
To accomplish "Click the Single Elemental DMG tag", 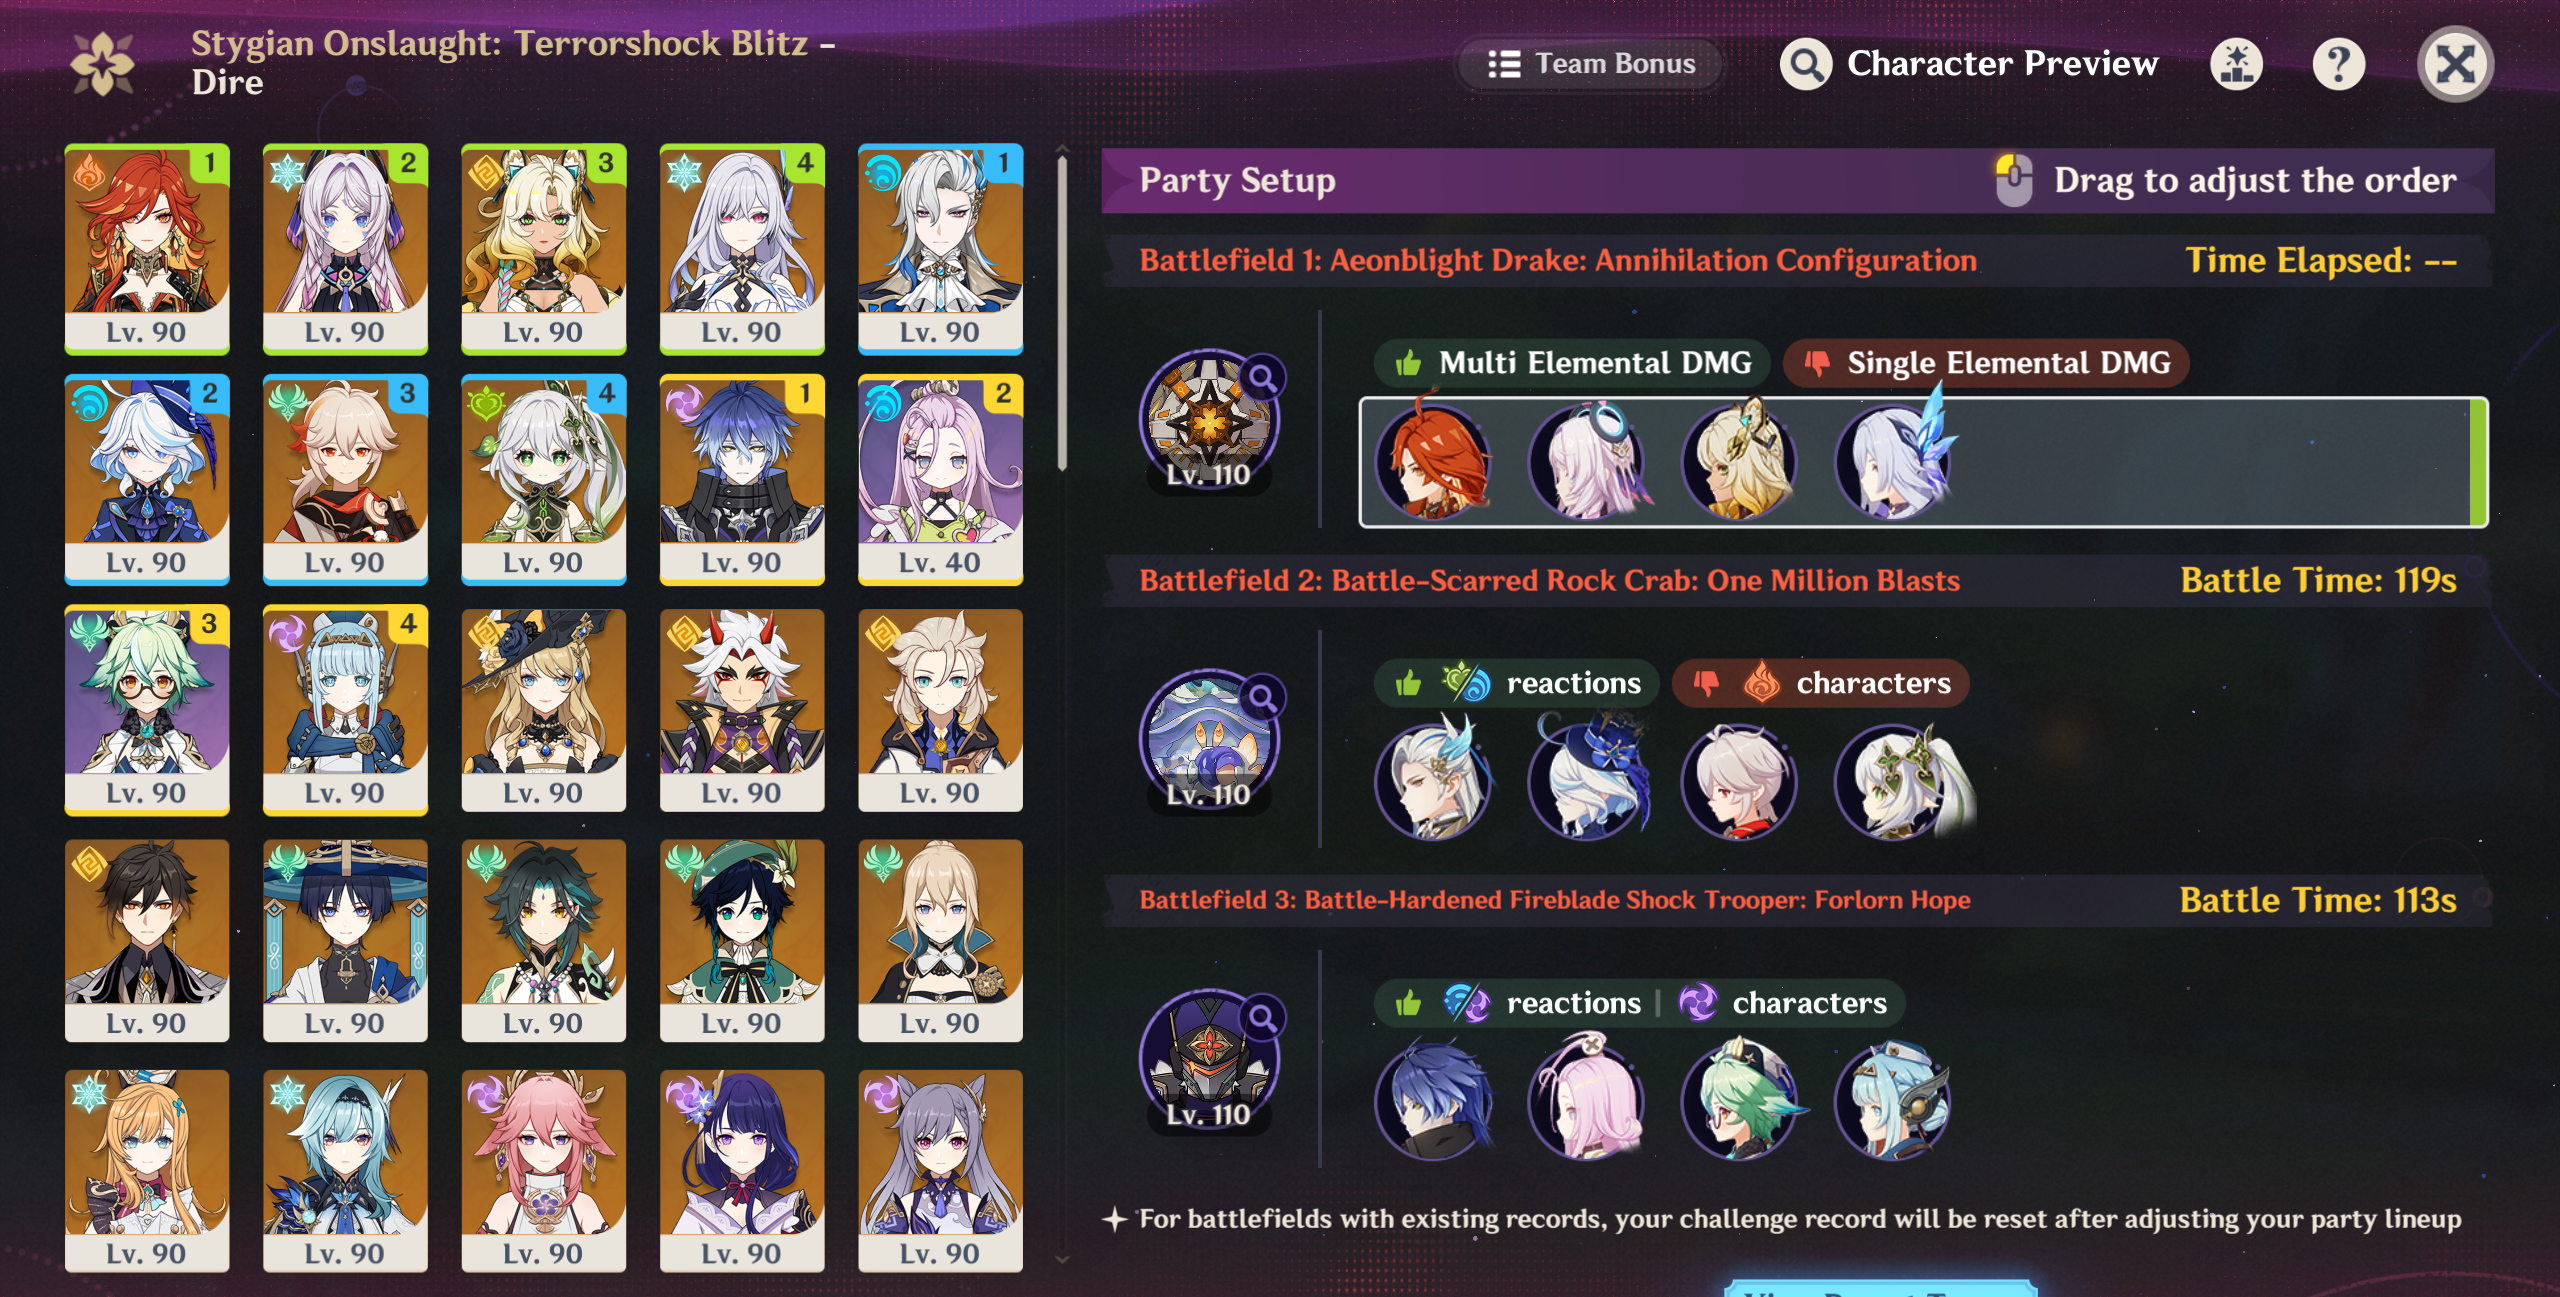I will click(1986, 363).
